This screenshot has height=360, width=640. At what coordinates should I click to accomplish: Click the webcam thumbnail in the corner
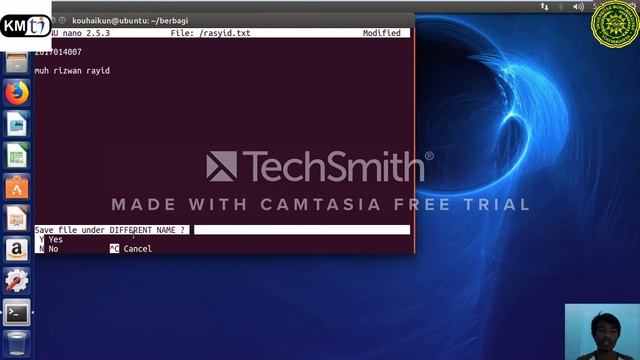coord(602,332)
